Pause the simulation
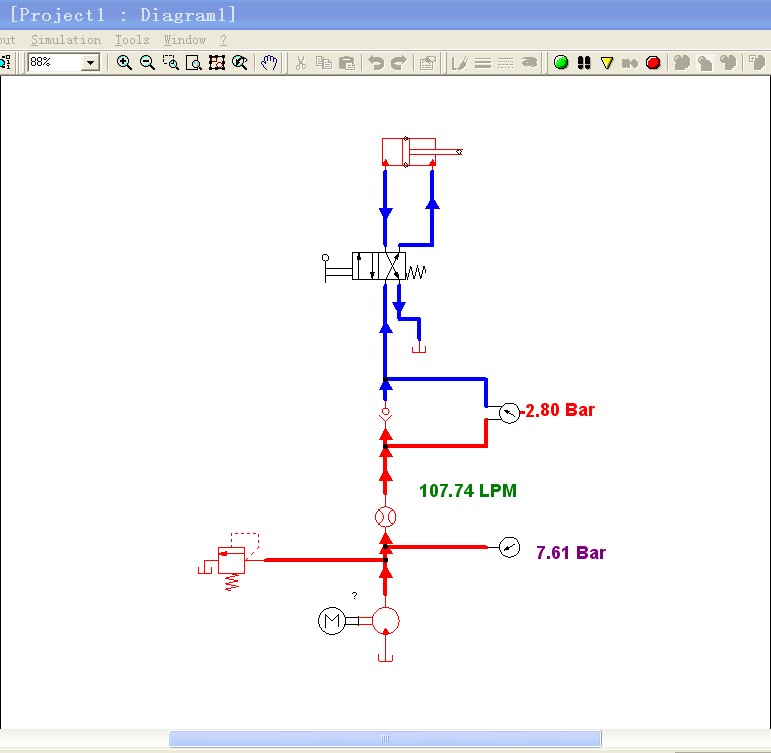Image resolution: width=771 pixels, height=753 pixels. coord(584,62)
